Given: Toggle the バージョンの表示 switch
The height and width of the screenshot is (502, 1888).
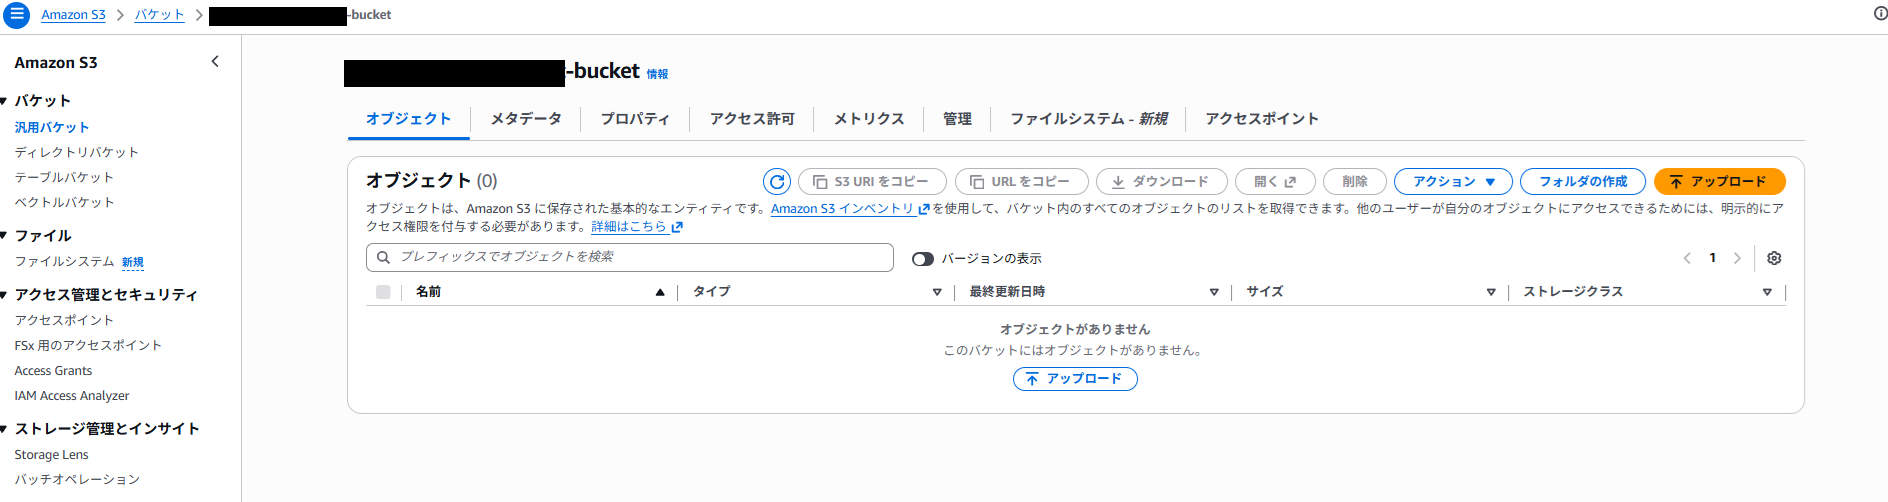Looking at the screenshot, I should point(922,259).
